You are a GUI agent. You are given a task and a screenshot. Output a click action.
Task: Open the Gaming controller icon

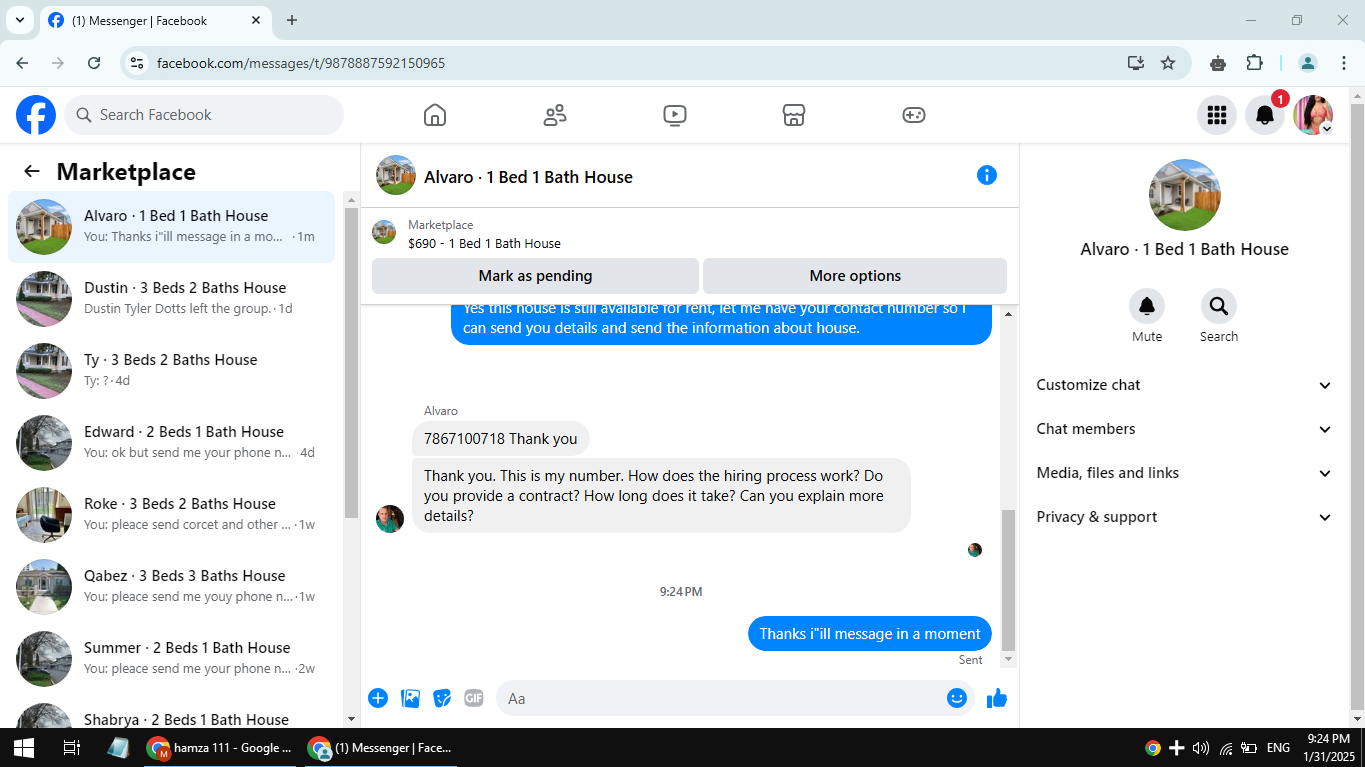tap(914, 115)
